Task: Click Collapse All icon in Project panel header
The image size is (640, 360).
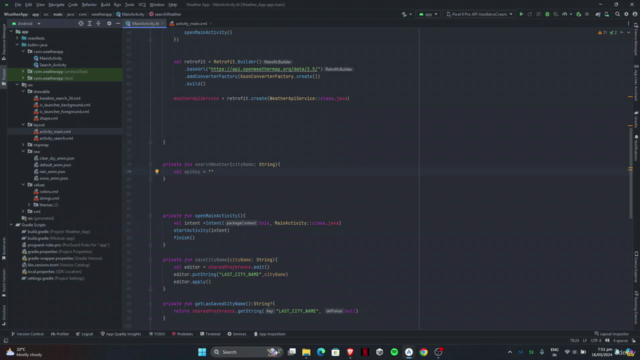Action: coord(98,24)
